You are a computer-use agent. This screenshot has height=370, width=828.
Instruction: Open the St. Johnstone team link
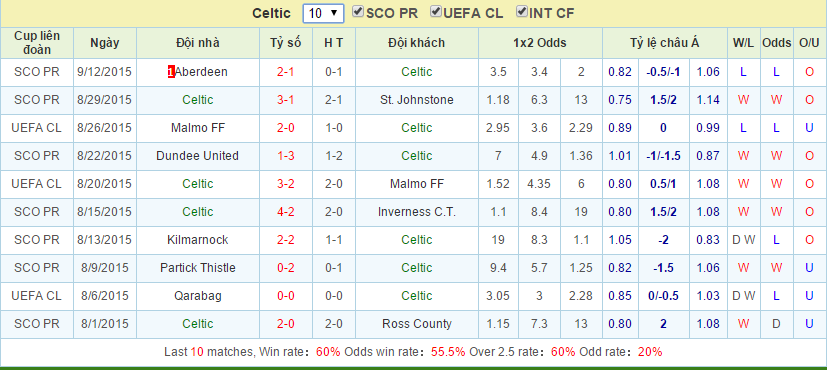point(417,100)
